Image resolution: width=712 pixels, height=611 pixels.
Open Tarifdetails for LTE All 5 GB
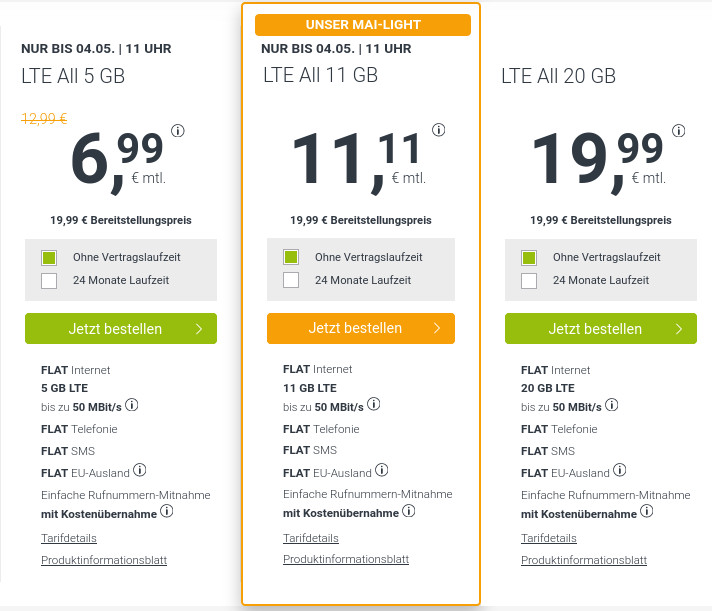tap(69, 538)
